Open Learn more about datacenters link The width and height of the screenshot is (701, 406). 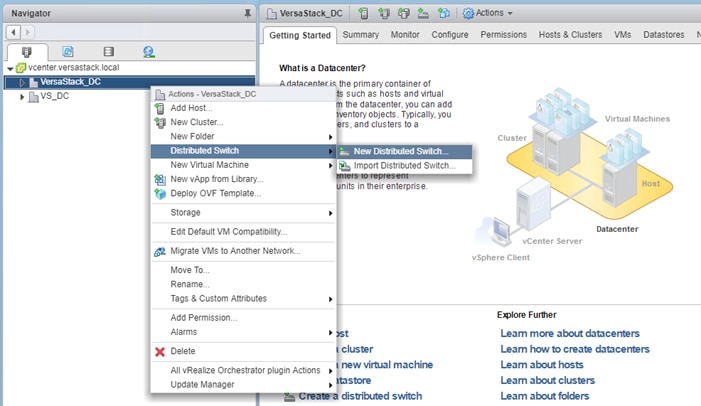click(x=570, y=334)
